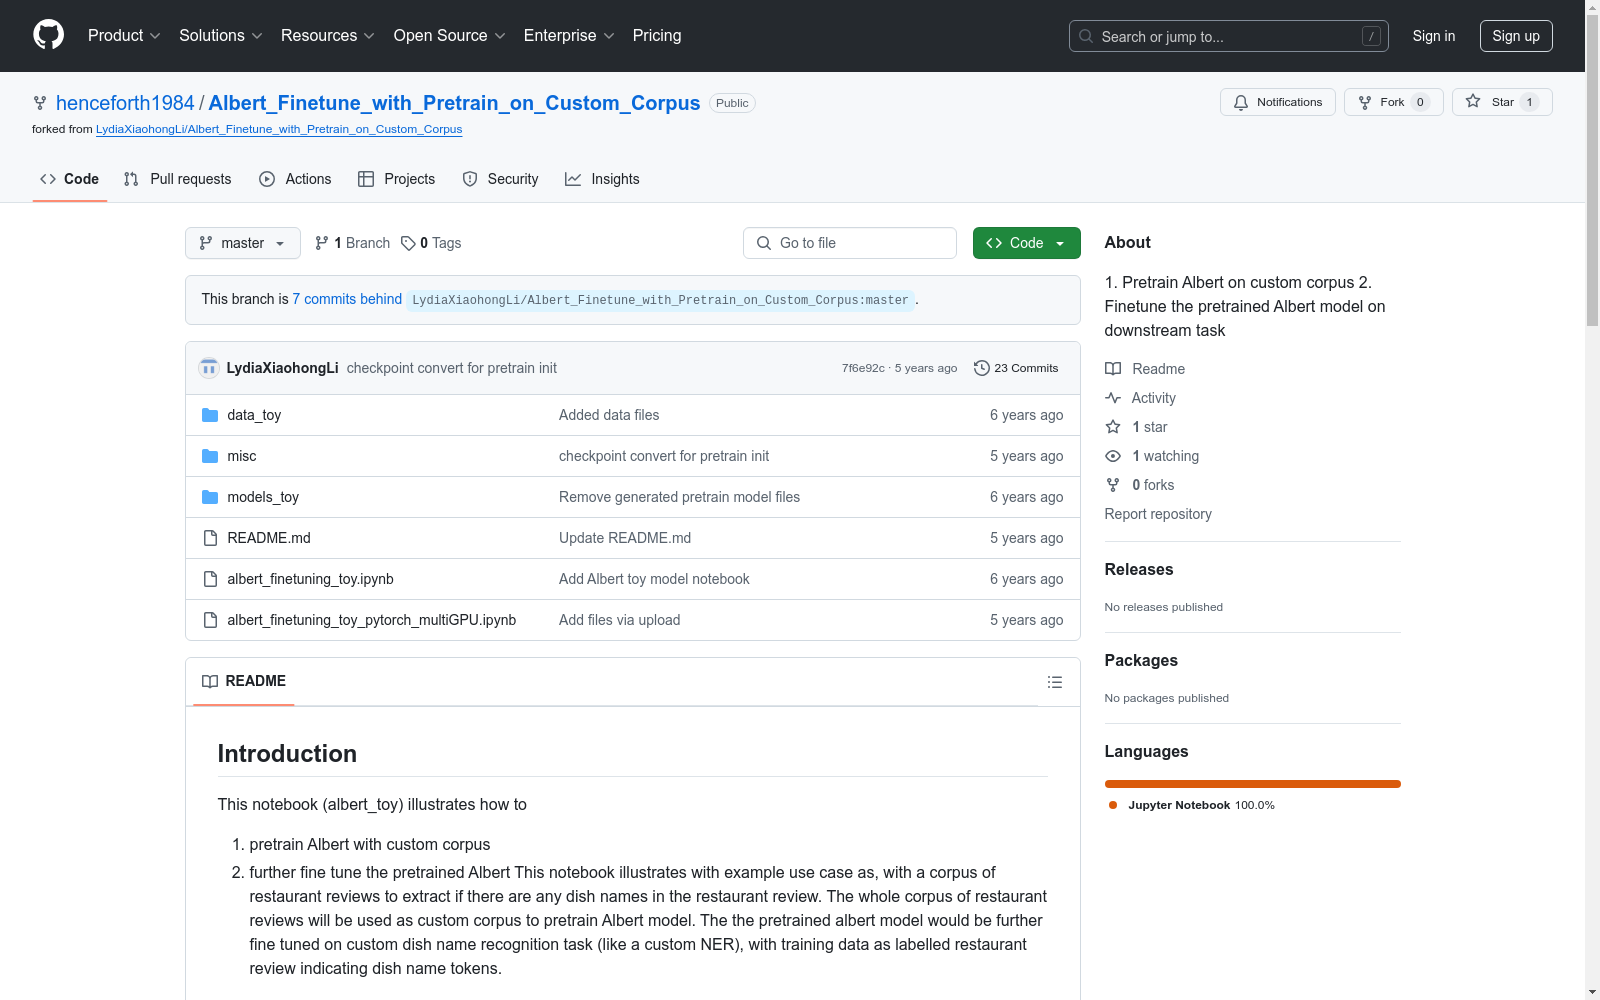This screenshot has width=1600, height=1000.
Task: Click the Readme book icon in About
Action: (1113, 369)
